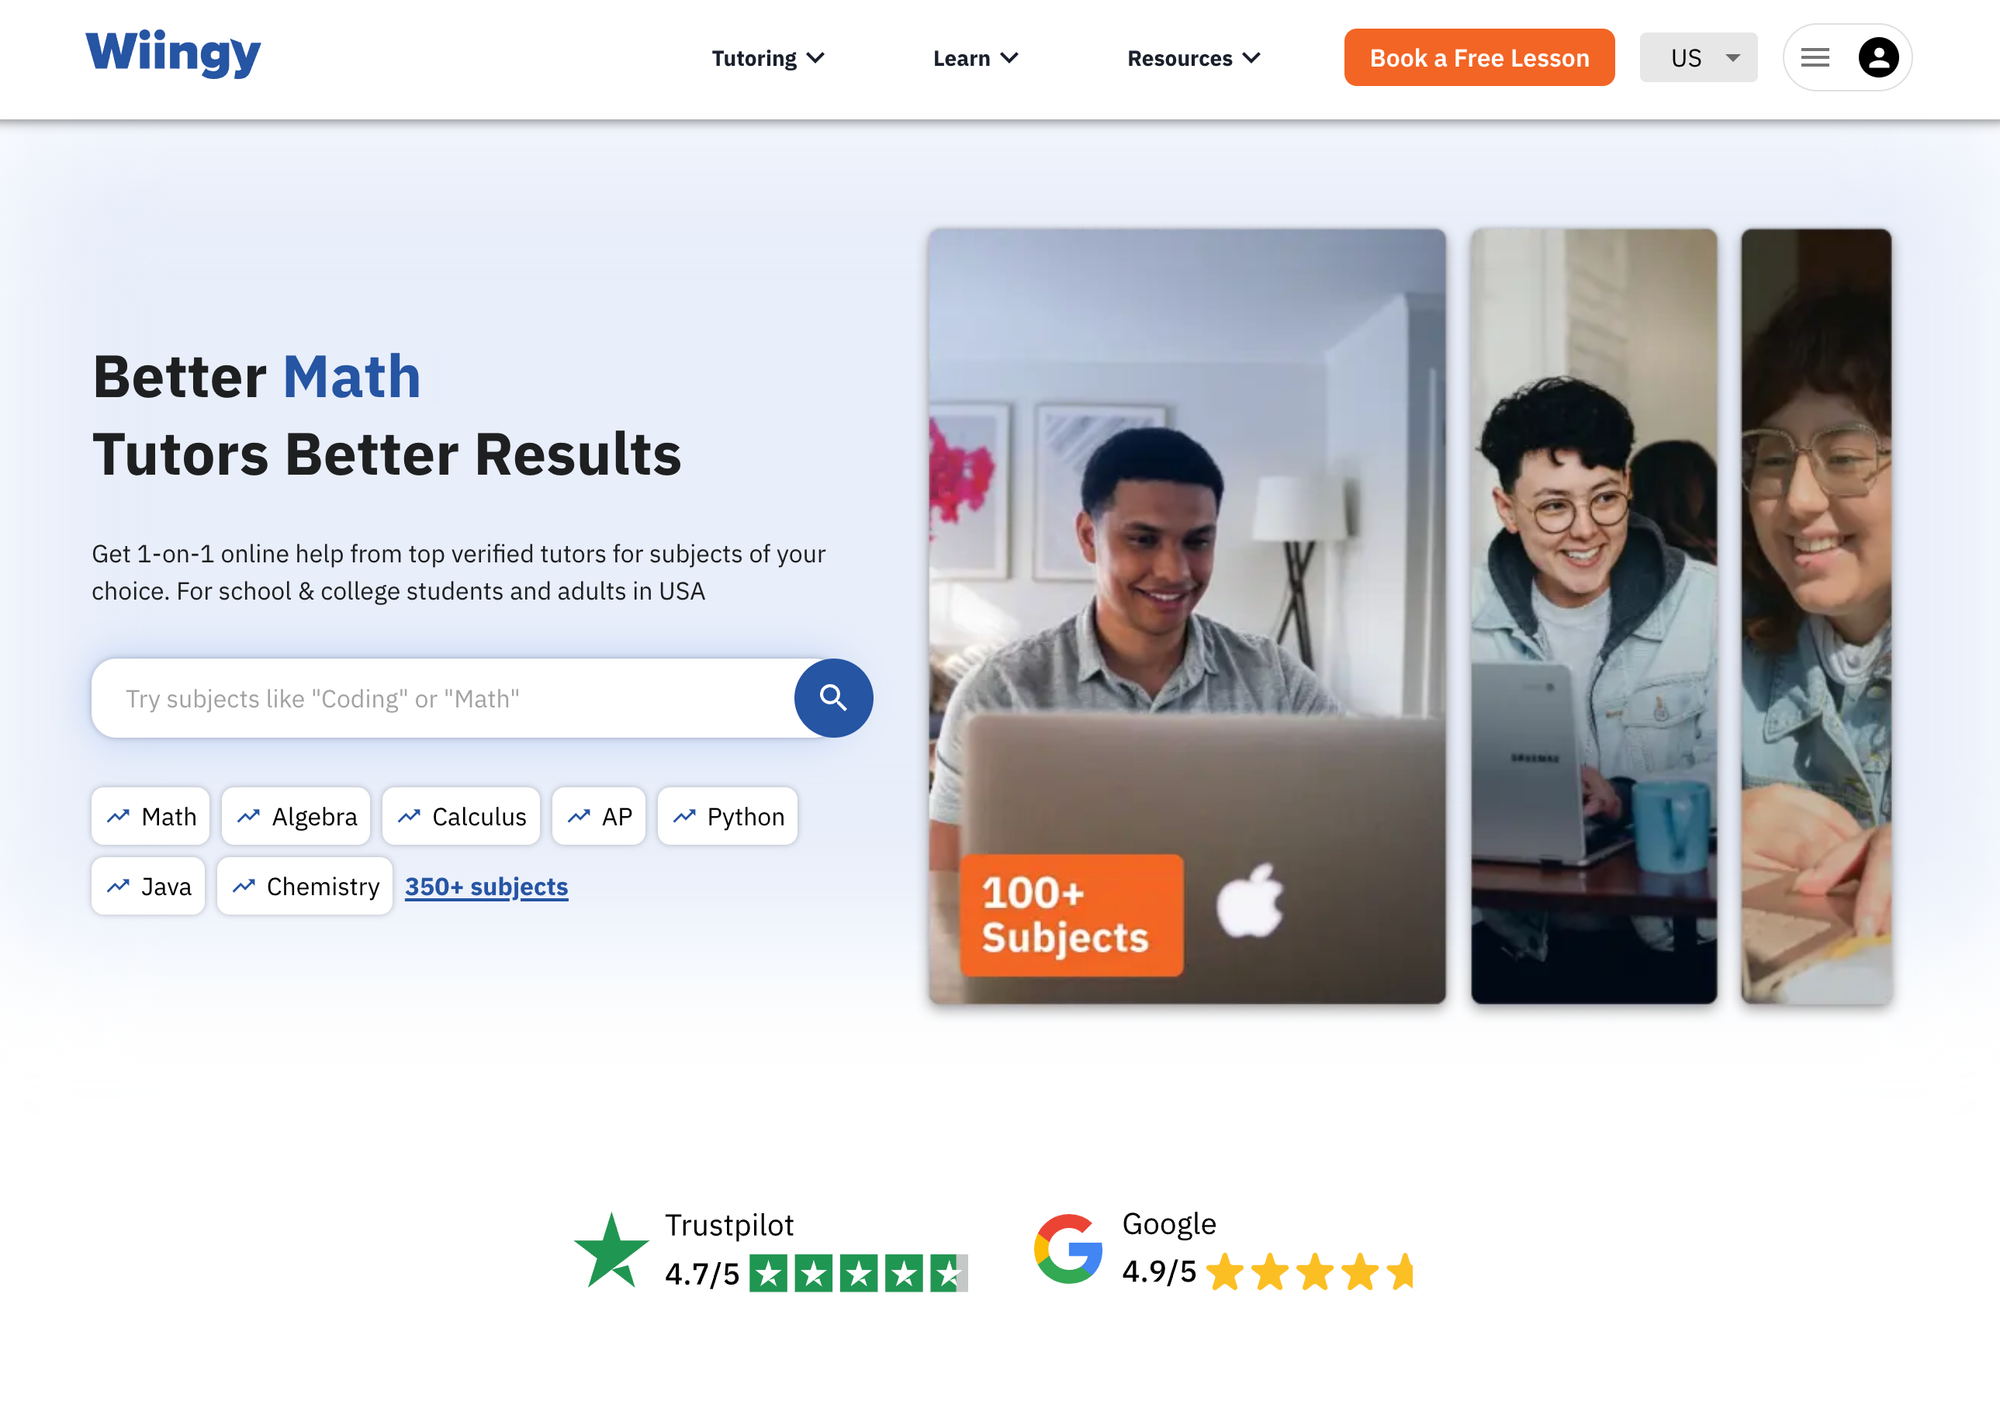Click the Google 4.9/5 star rating
Viewport: 2000px width, 1404px height.
(1268, 1271)
